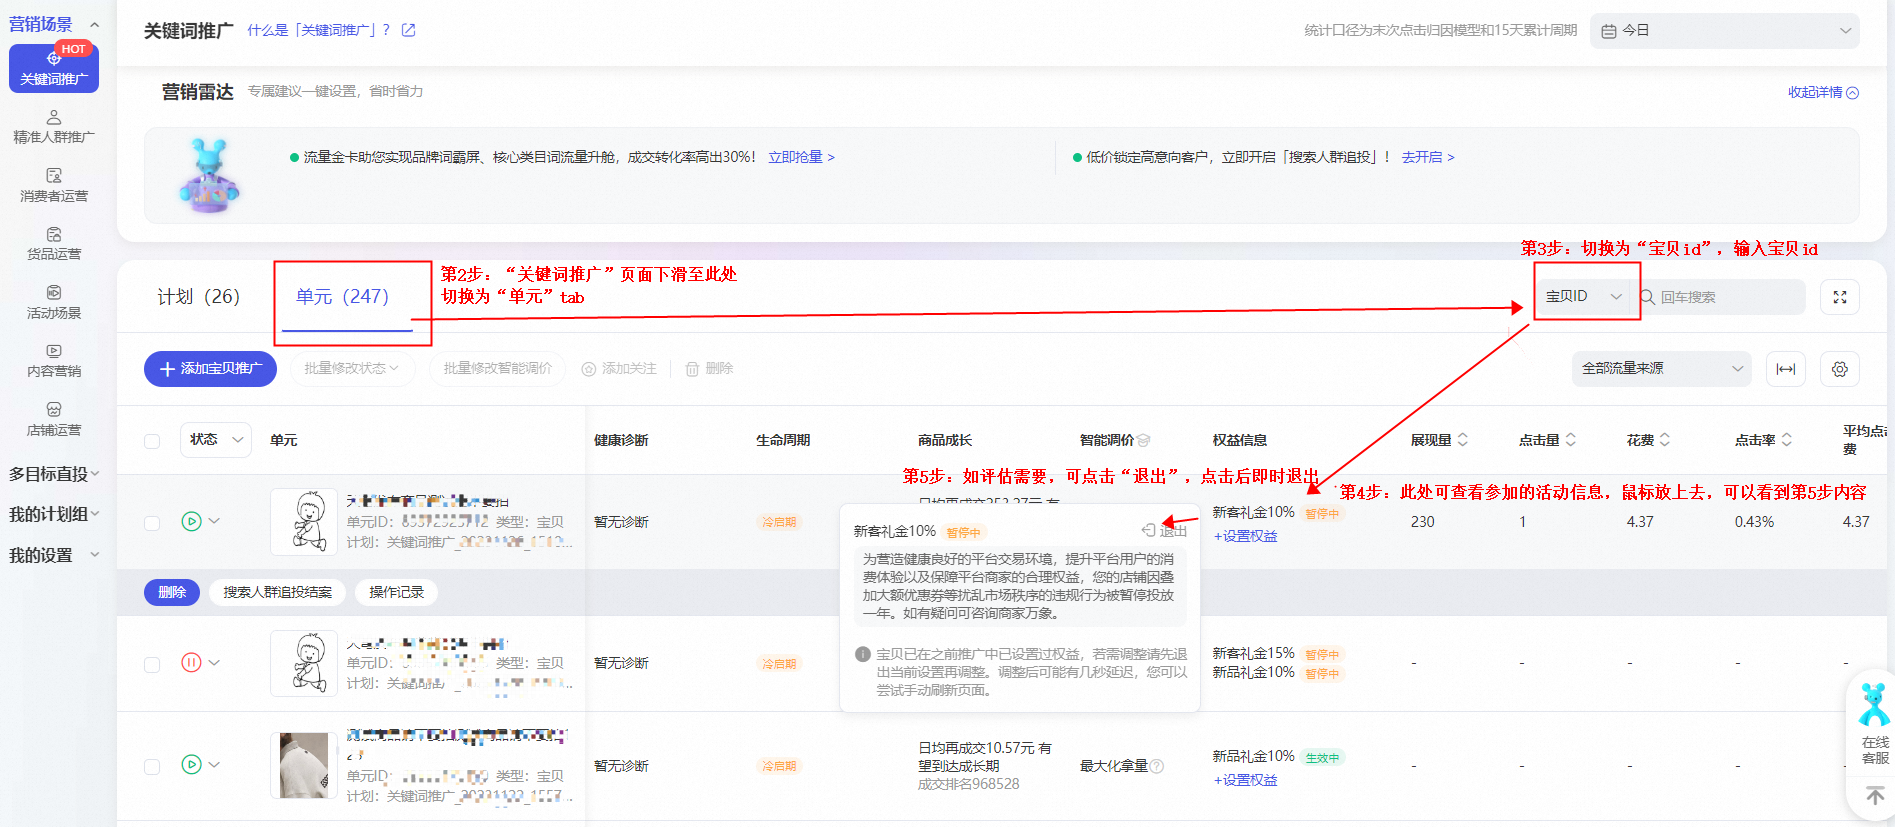Open the 今日 date range dropdown
The image size is (1895, 827).
coord(1725,31)
